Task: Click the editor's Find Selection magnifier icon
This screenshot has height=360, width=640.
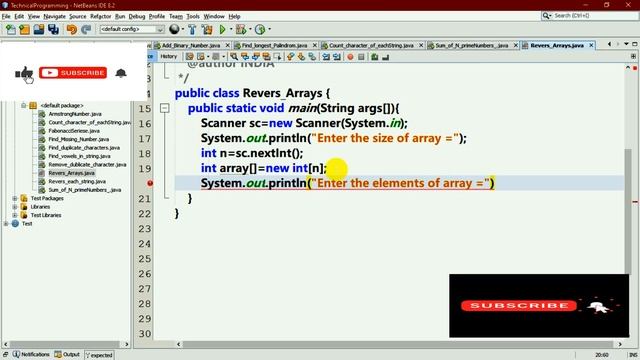Action: (x=234, y=57)
